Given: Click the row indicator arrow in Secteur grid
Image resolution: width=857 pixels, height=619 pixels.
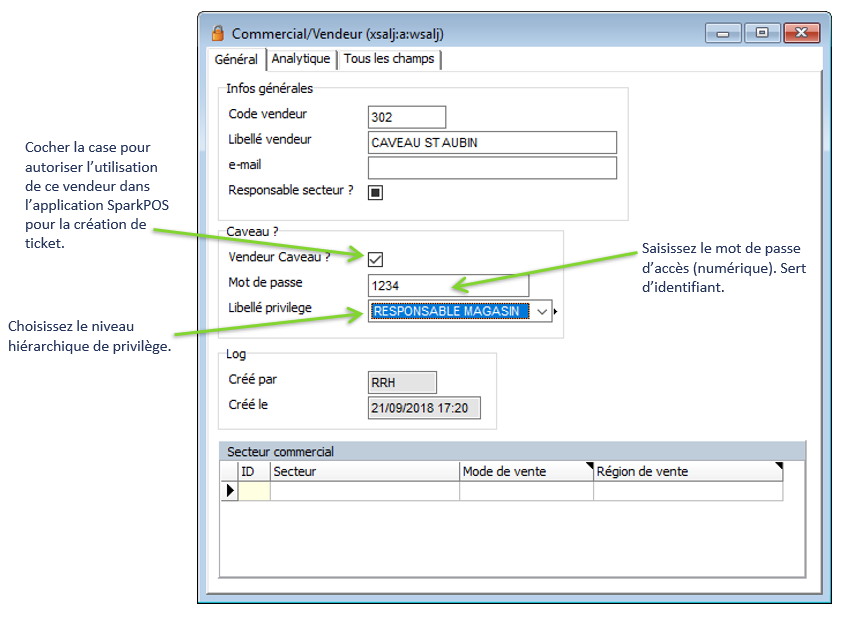Looking at the screenshot, I should [x=230, y=490].
